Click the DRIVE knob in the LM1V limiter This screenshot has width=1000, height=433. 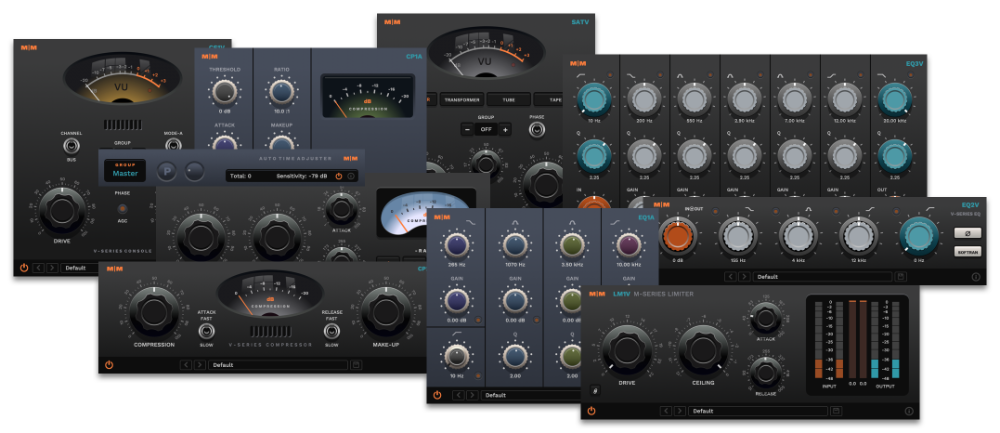pos(626,349)
